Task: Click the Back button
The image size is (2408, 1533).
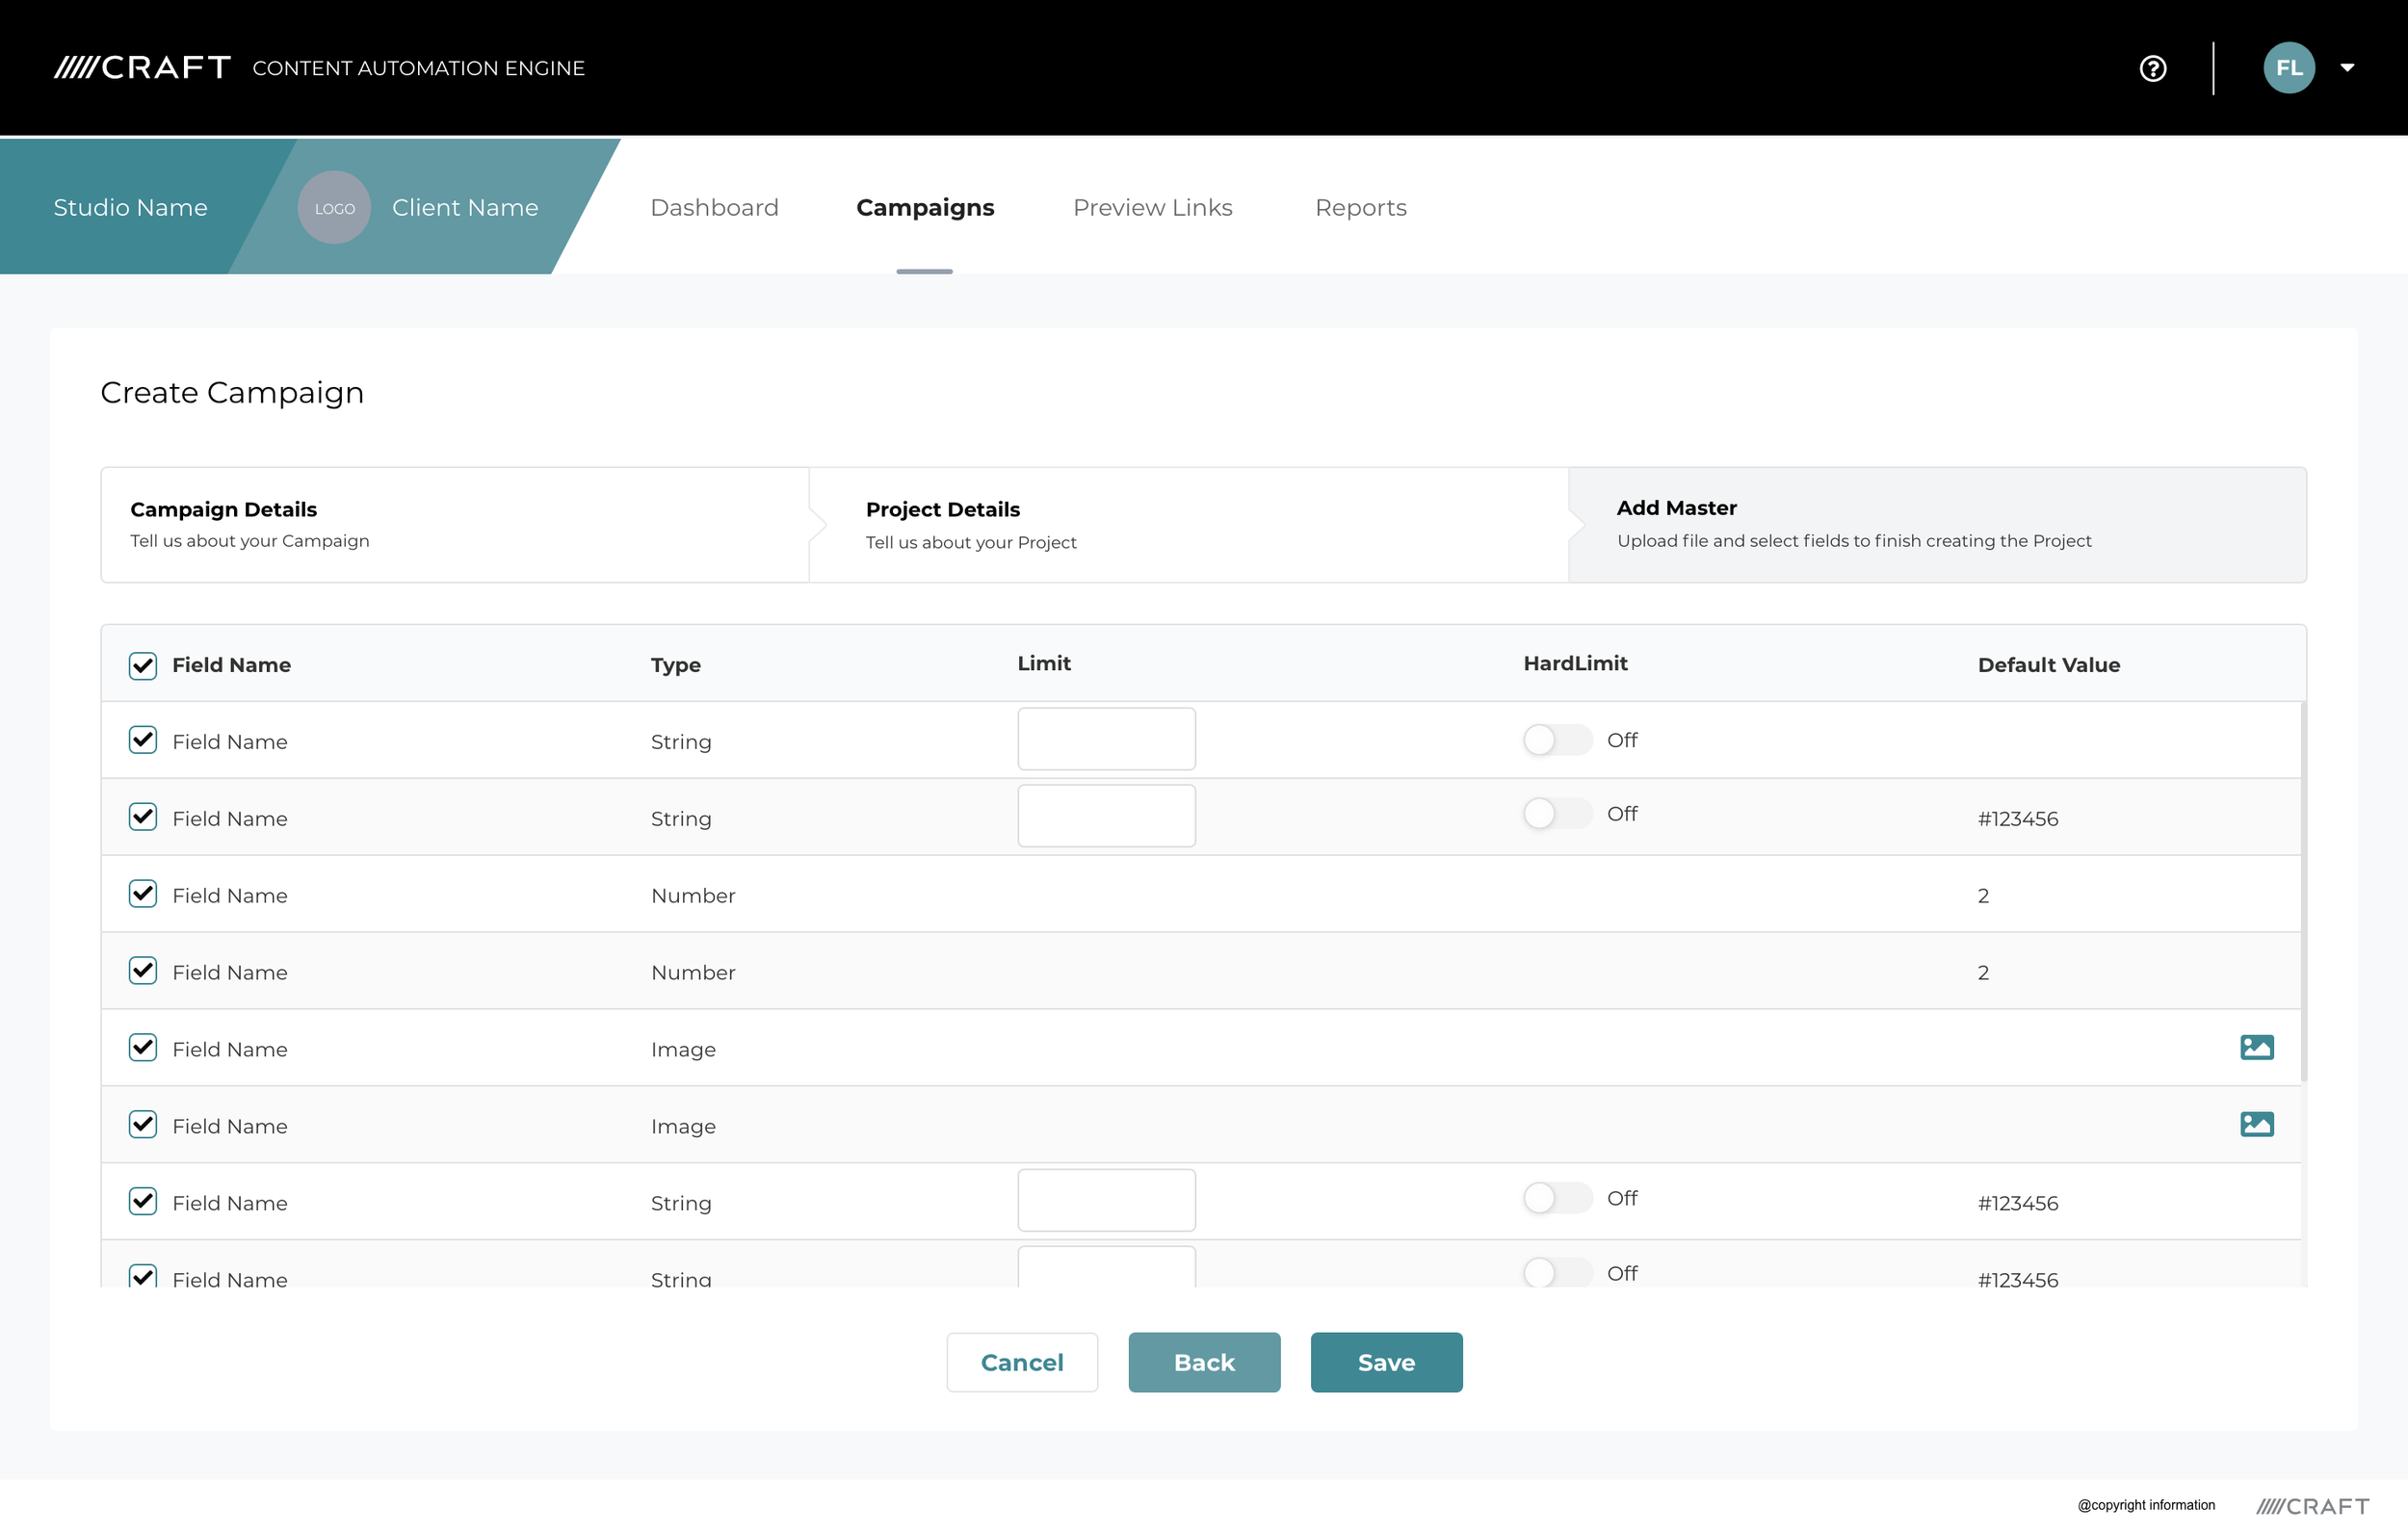Action: (x=1204, y=1362)
